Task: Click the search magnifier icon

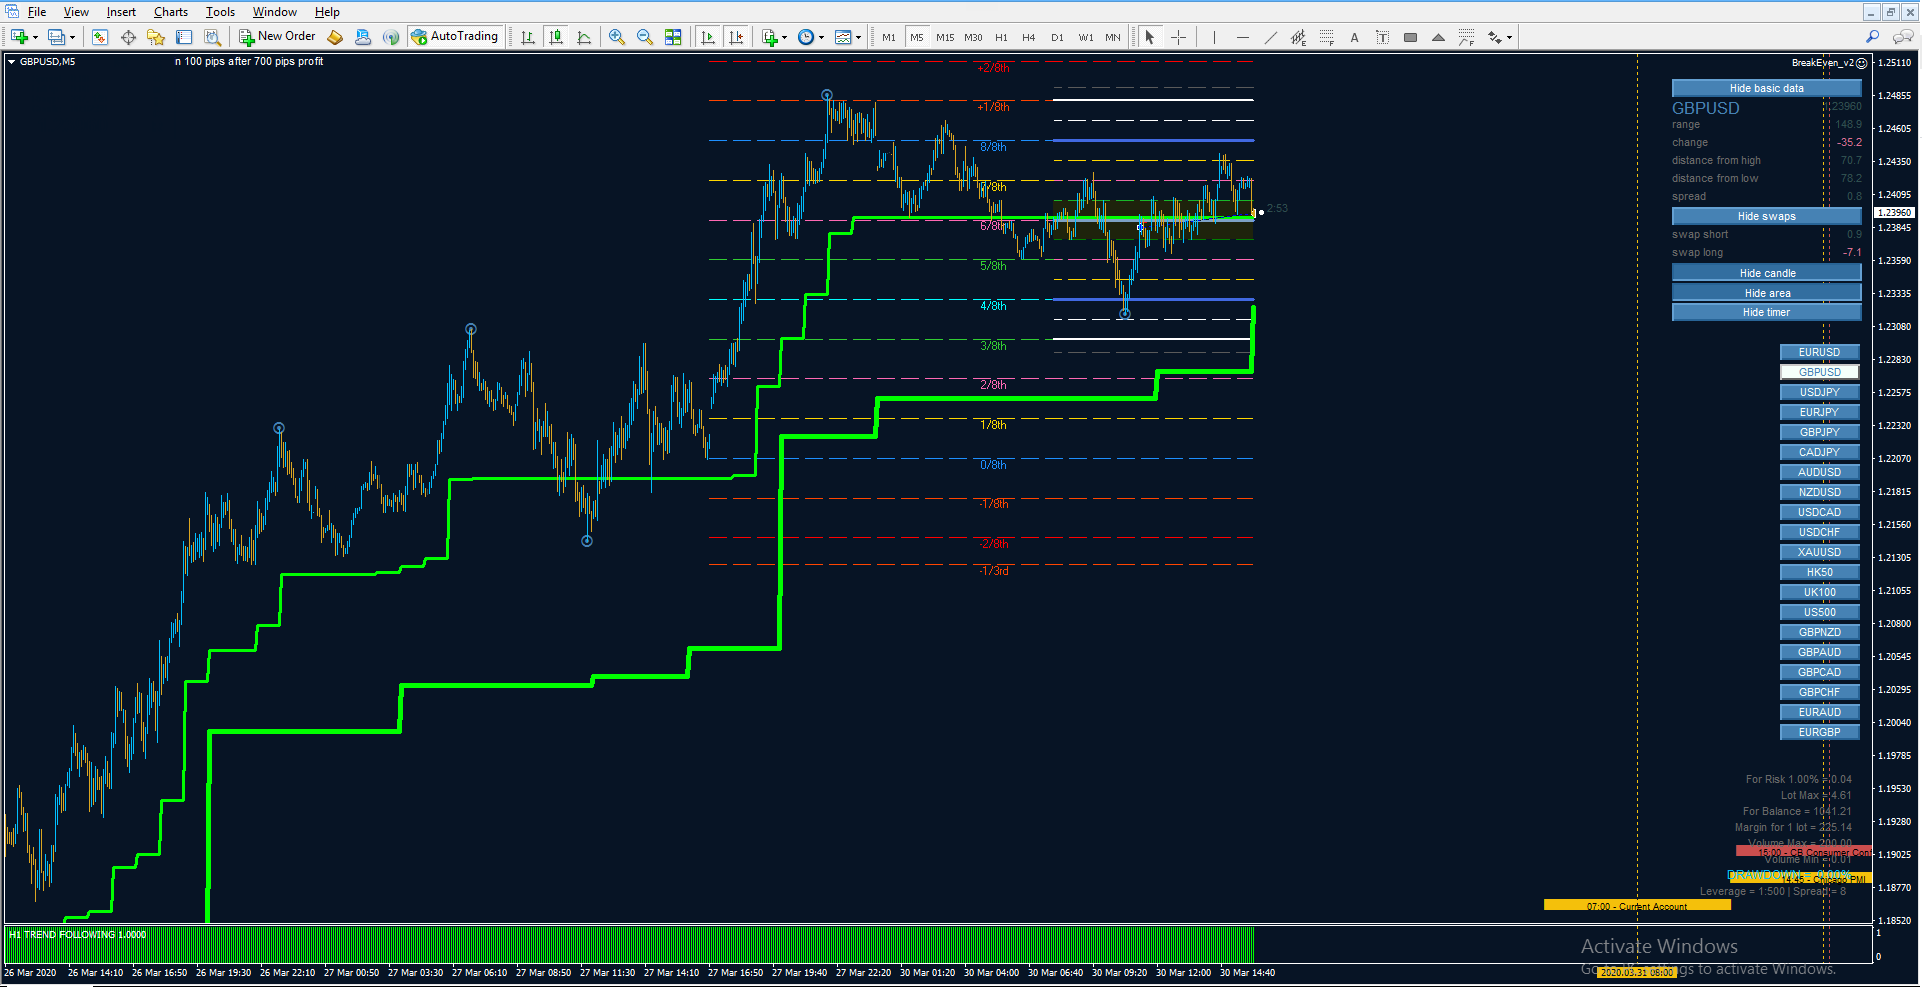Action: point(1873,37)
